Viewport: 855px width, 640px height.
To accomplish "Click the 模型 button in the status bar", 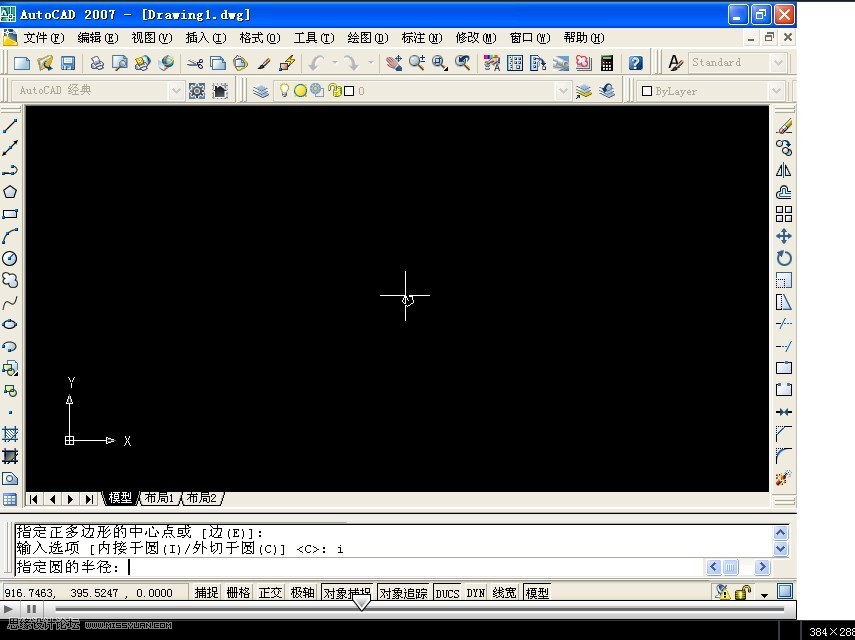I will (x=536, y=592).
